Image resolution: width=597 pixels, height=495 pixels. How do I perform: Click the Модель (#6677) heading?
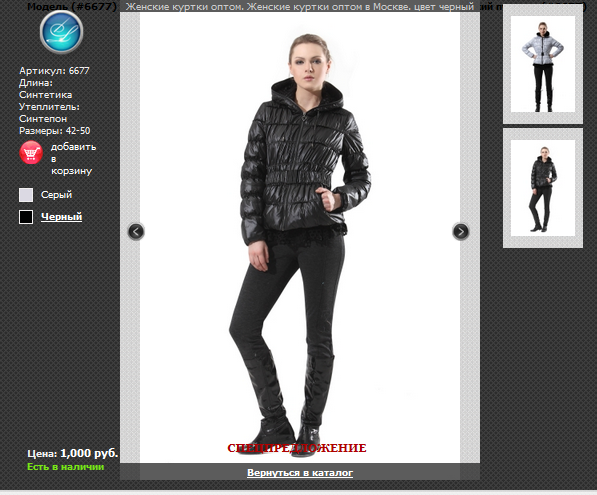click(x=72, y=6)
